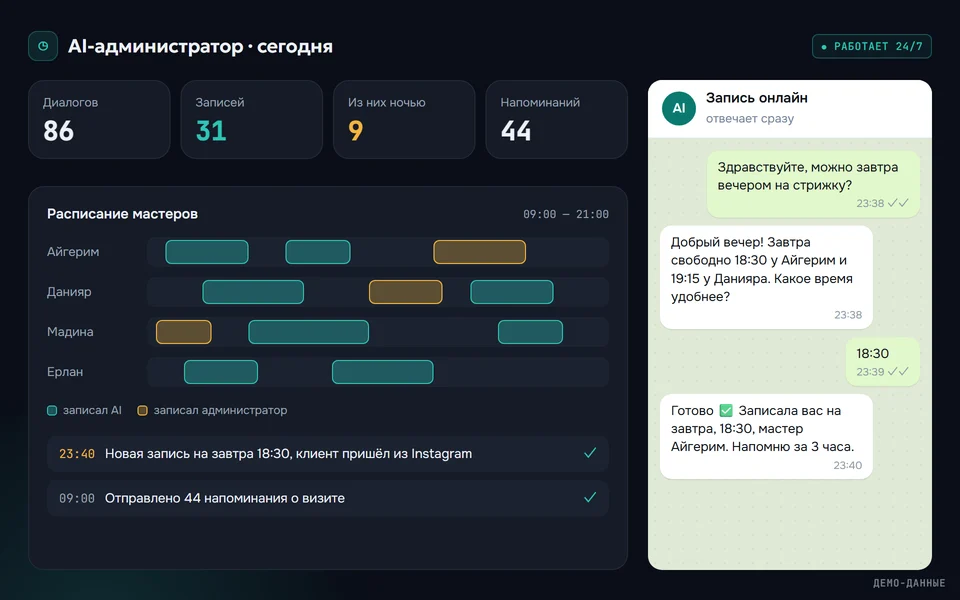Click the clock icon beside AI-администратор title
The height and width of the screenshot is (600, 960).
(x=43, y=46)
